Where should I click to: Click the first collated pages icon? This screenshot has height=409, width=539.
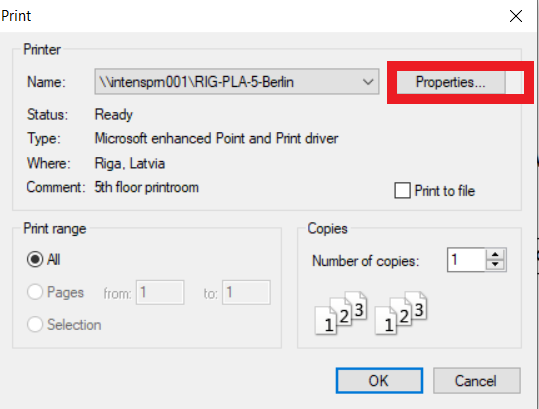click(341, 313)
